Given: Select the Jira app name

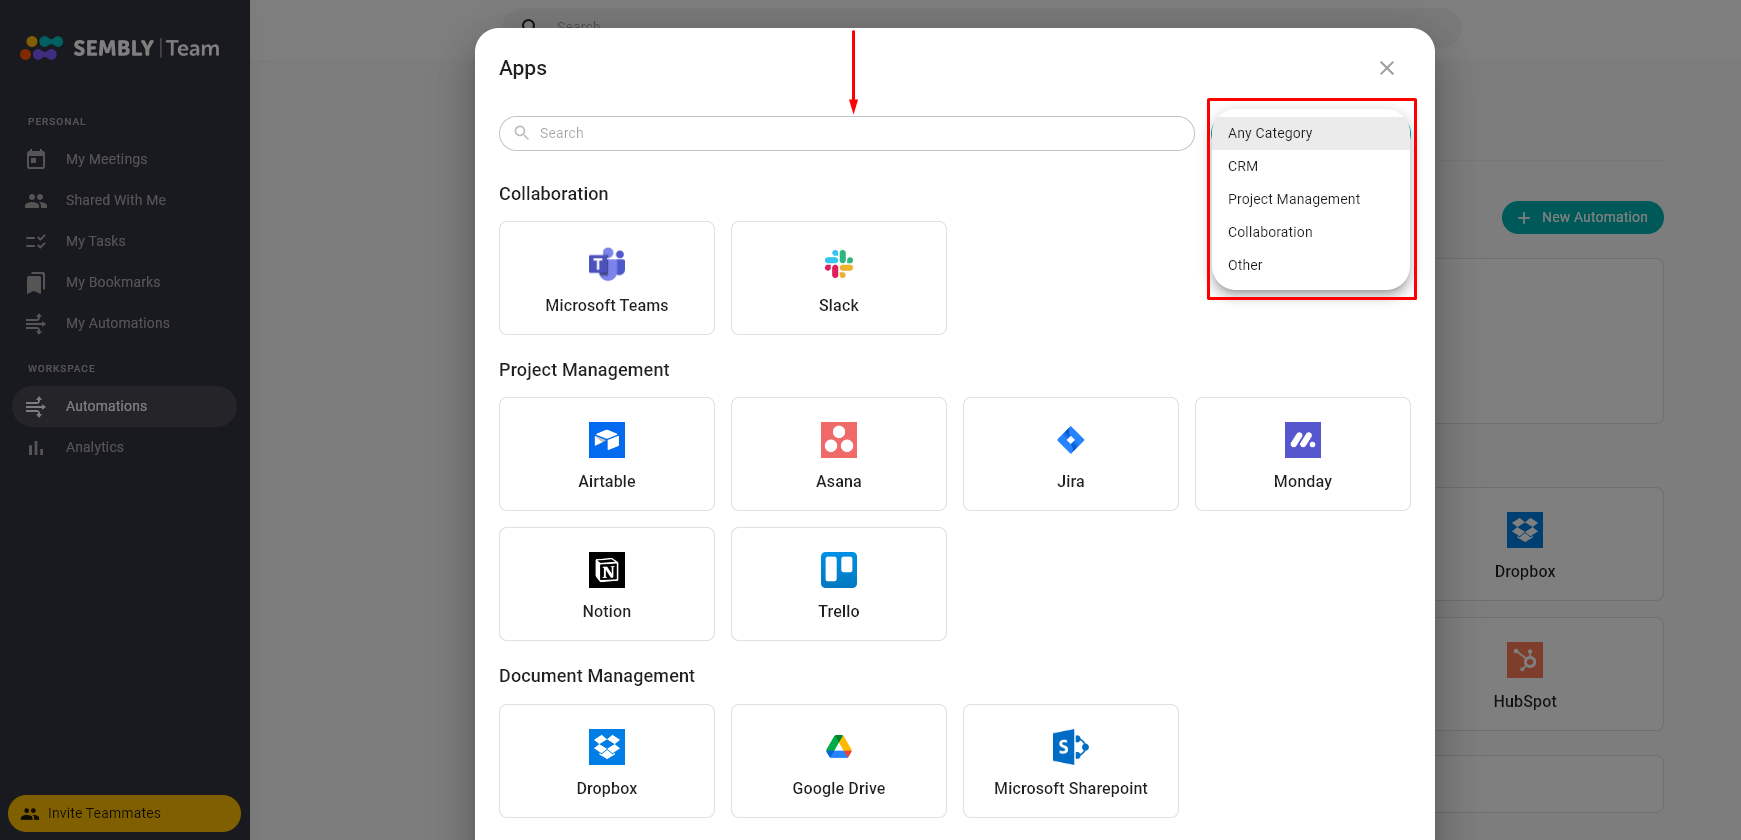Looking at the screenshot, I should click(x=1071, y=481).
